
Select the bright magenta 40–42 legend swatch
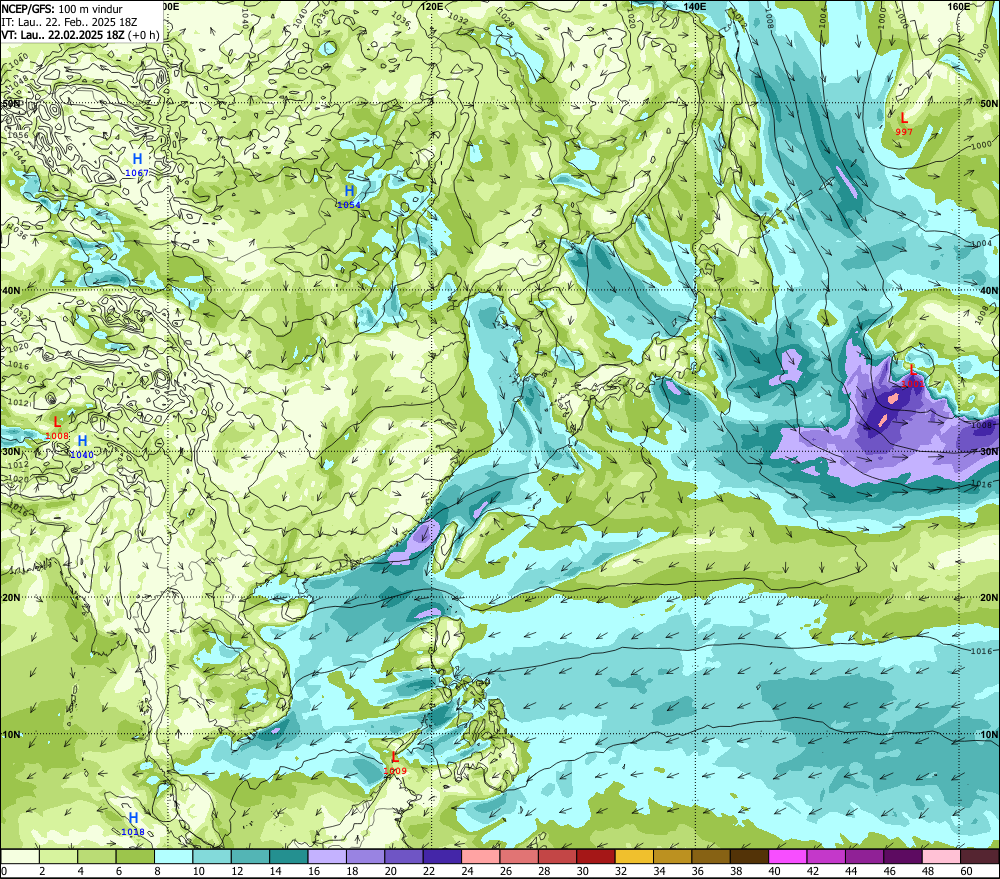[x=788, y=857]
